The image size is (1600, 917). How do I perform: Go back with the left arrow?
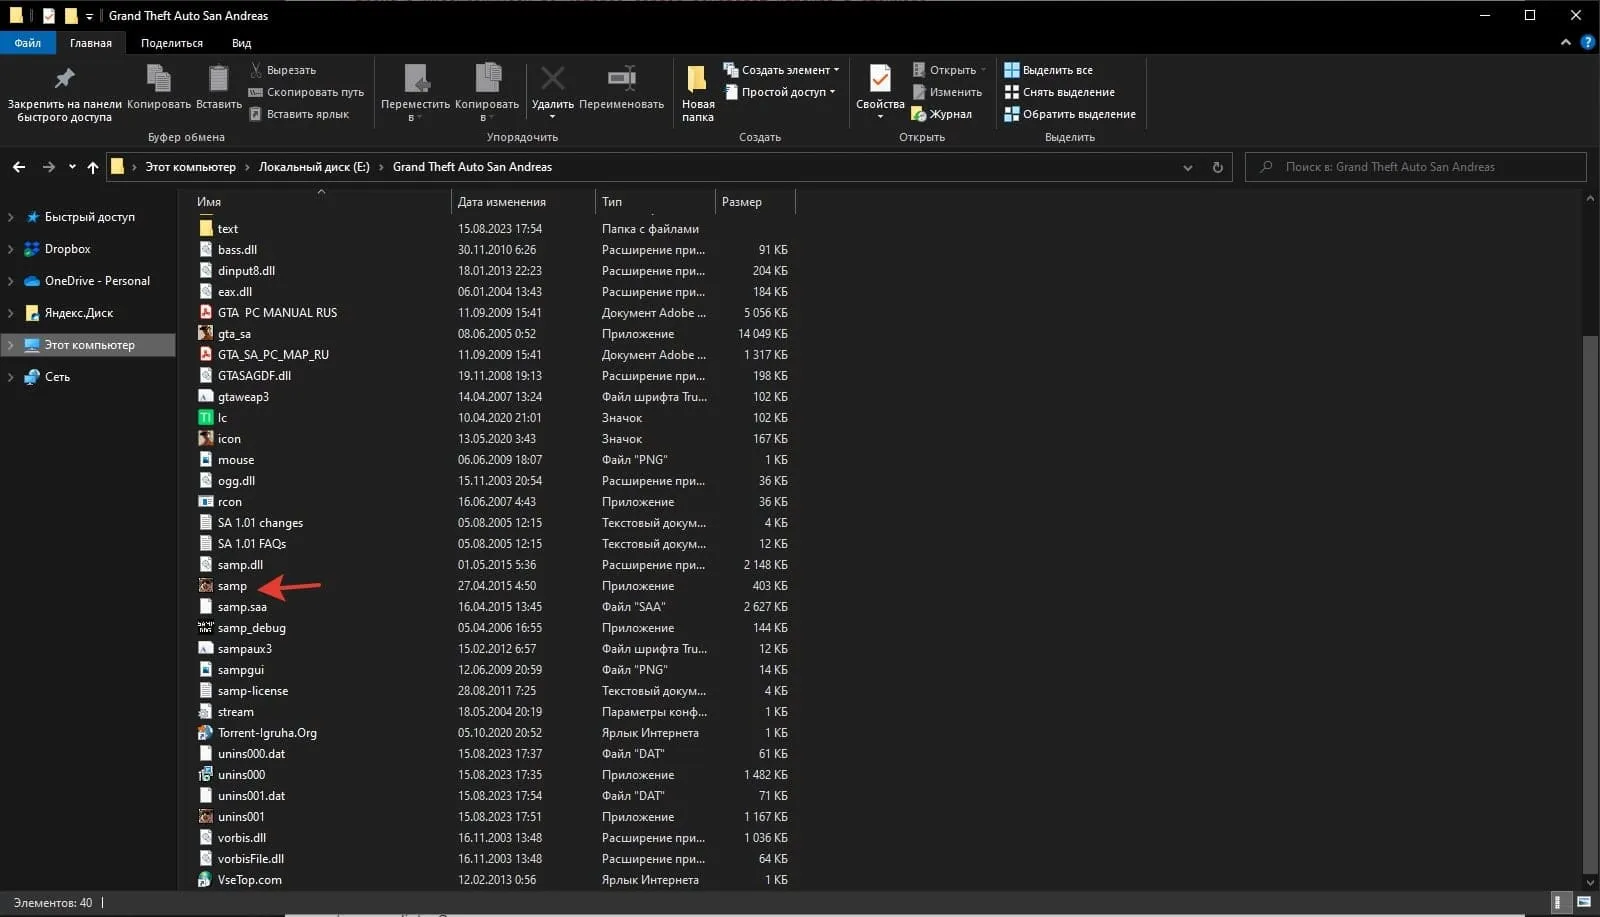19,167
